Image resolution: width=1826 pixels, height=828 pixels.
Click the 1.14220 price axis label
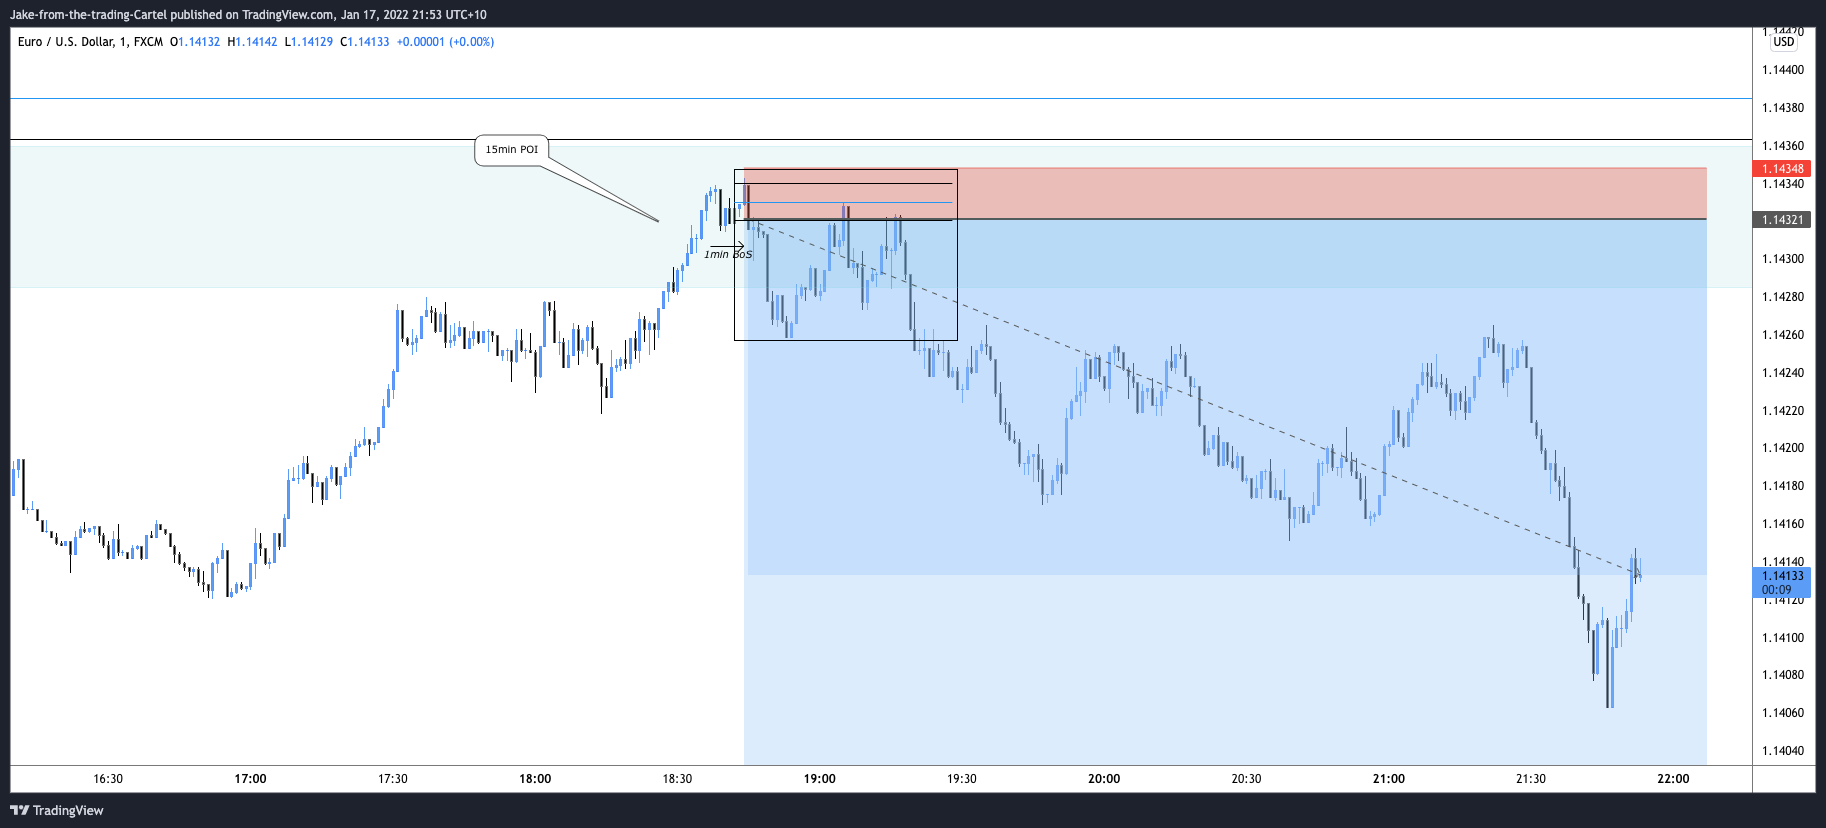click(x=1783, y=411)
